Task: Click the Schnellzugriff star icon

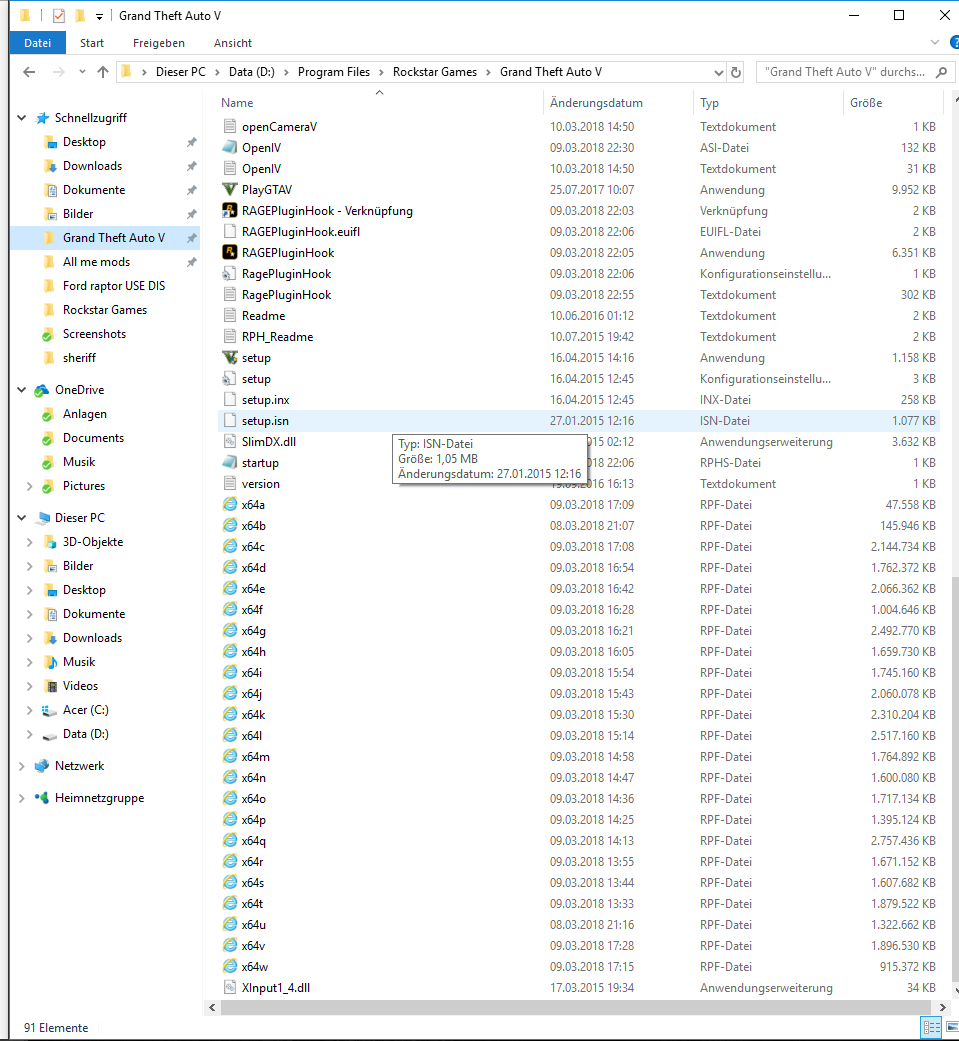Action: (x=43, y=118)
